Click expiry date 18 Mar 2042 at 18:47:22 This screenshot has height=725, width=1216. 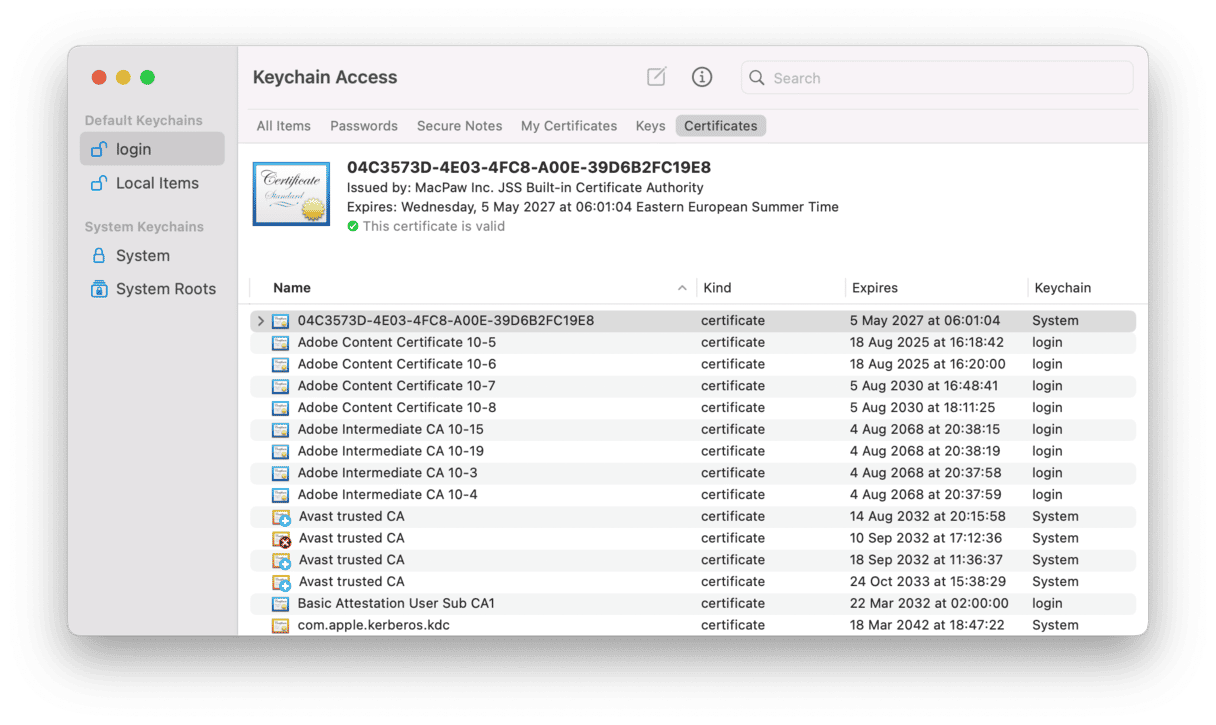[x=927, y=625]
